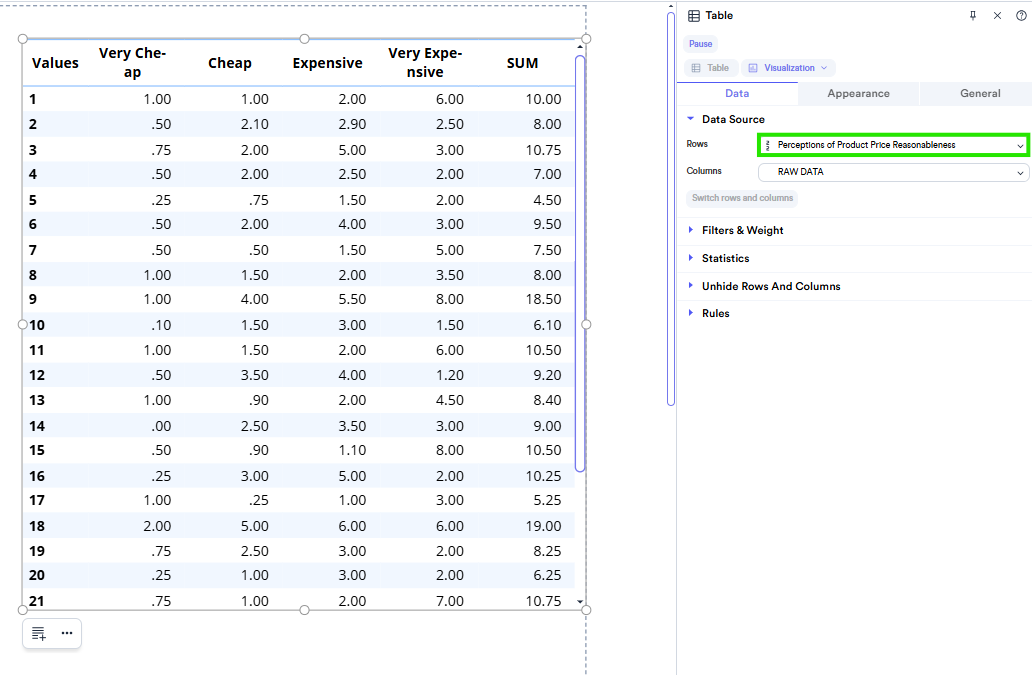Toggle from Table to Visualization view
The width and height of the screenshot is (1032, 675).
pyautogui.click(x=790, y=67)
